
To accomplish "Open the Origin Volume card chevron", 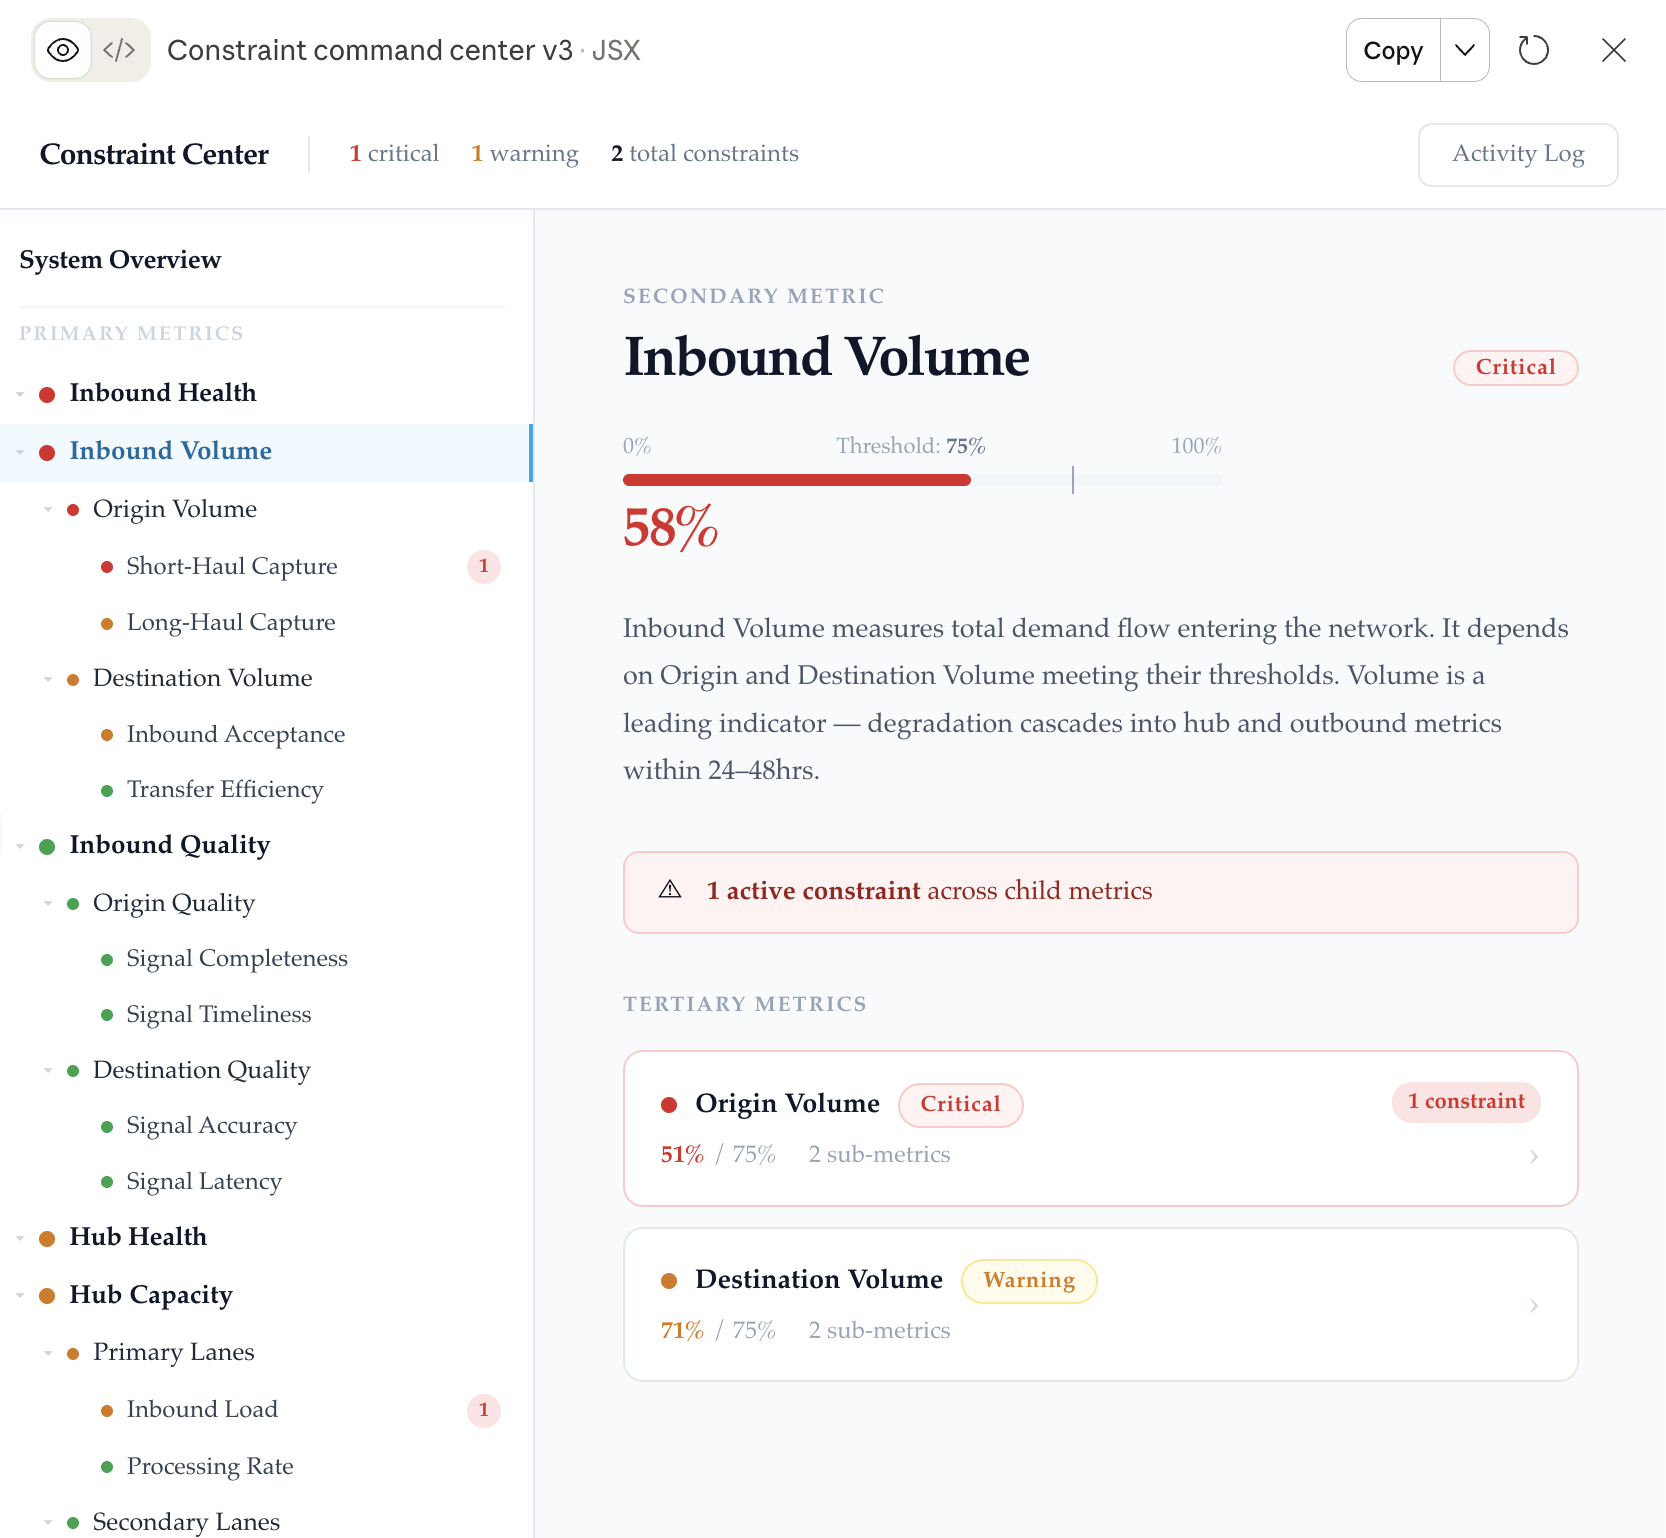I will pos(1534,1157).
